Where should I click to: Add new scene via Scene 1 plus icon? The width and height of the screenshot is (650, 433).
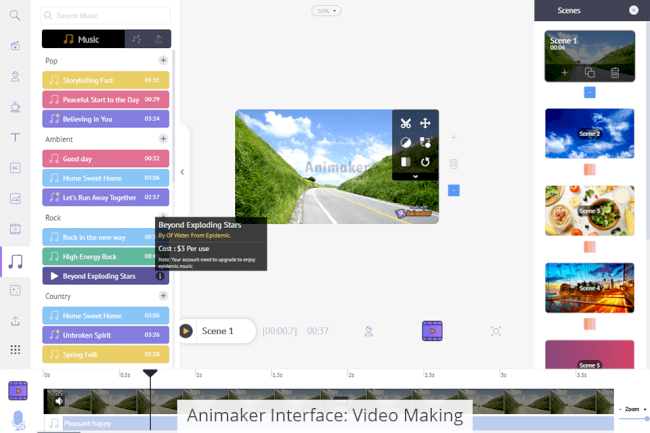(x=564, y=73)
